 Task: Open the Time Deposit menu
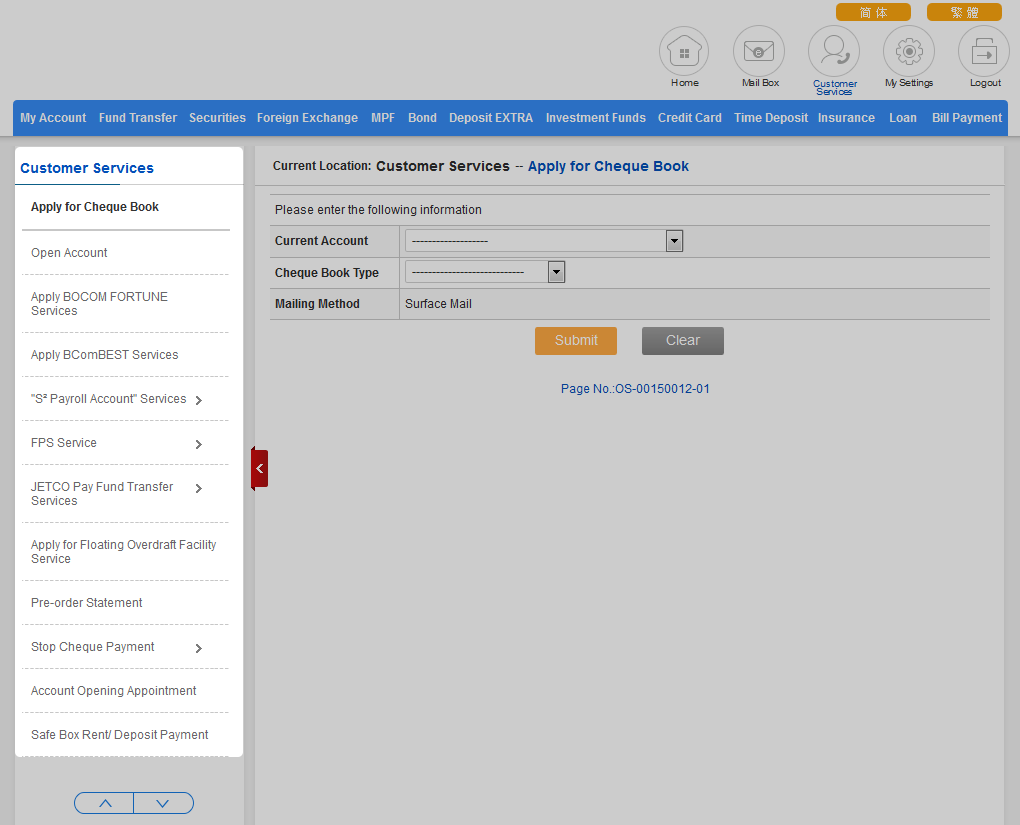coord(770,118)
